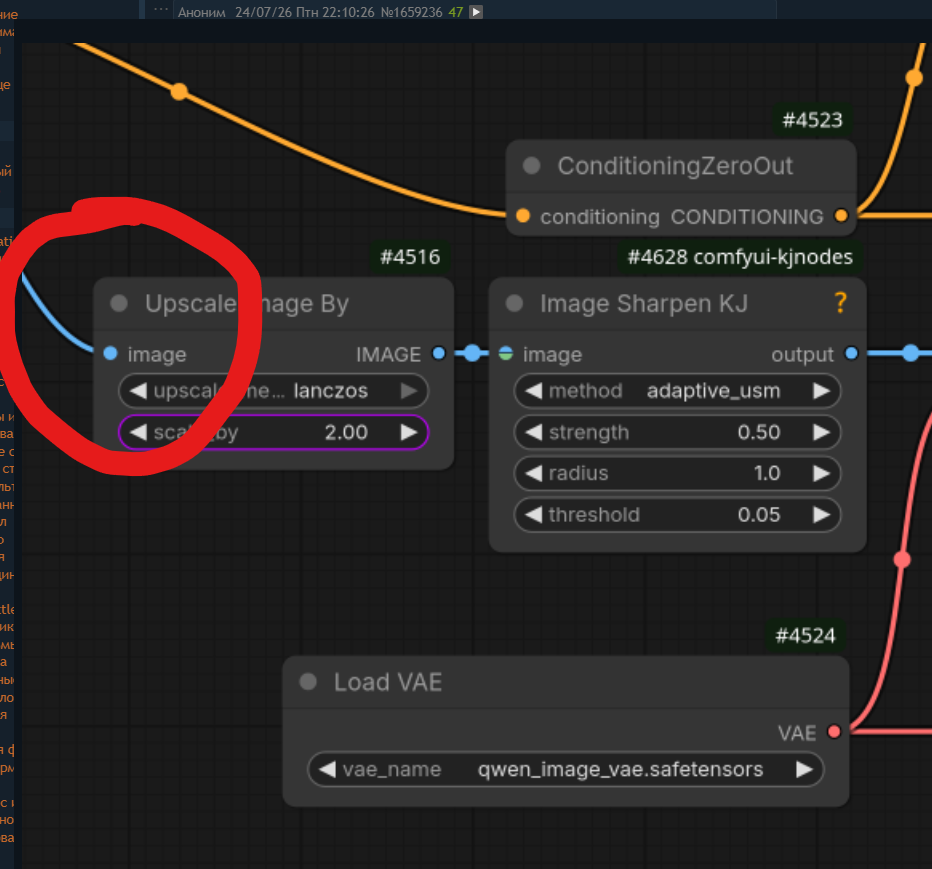This screenshot has width=932, height=869.
Task: Edit the scale_by 2.00 field
Action: [x=273, y=432]
